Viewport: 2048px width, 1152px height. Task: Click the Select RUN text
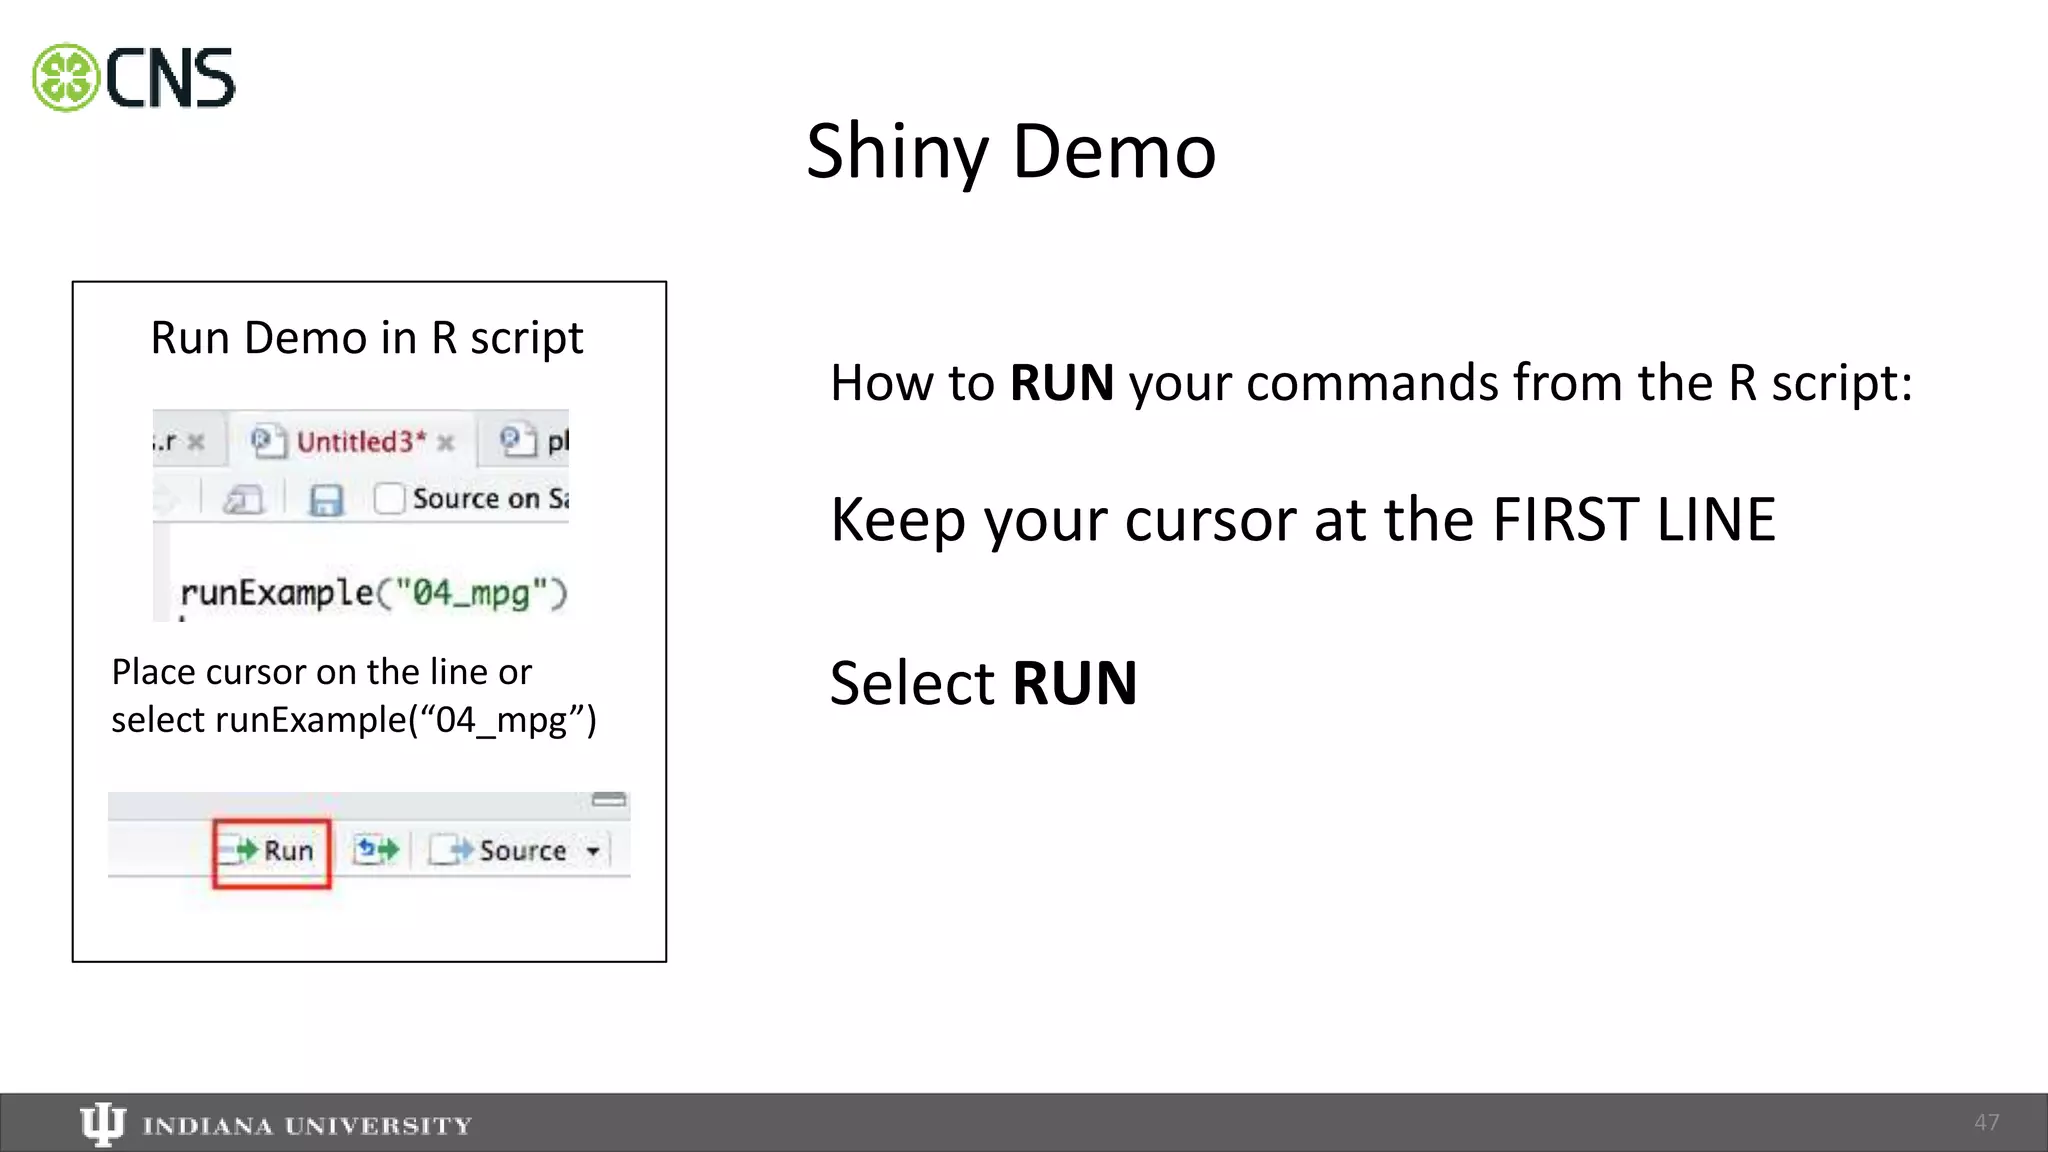click(x=984, y=683)
